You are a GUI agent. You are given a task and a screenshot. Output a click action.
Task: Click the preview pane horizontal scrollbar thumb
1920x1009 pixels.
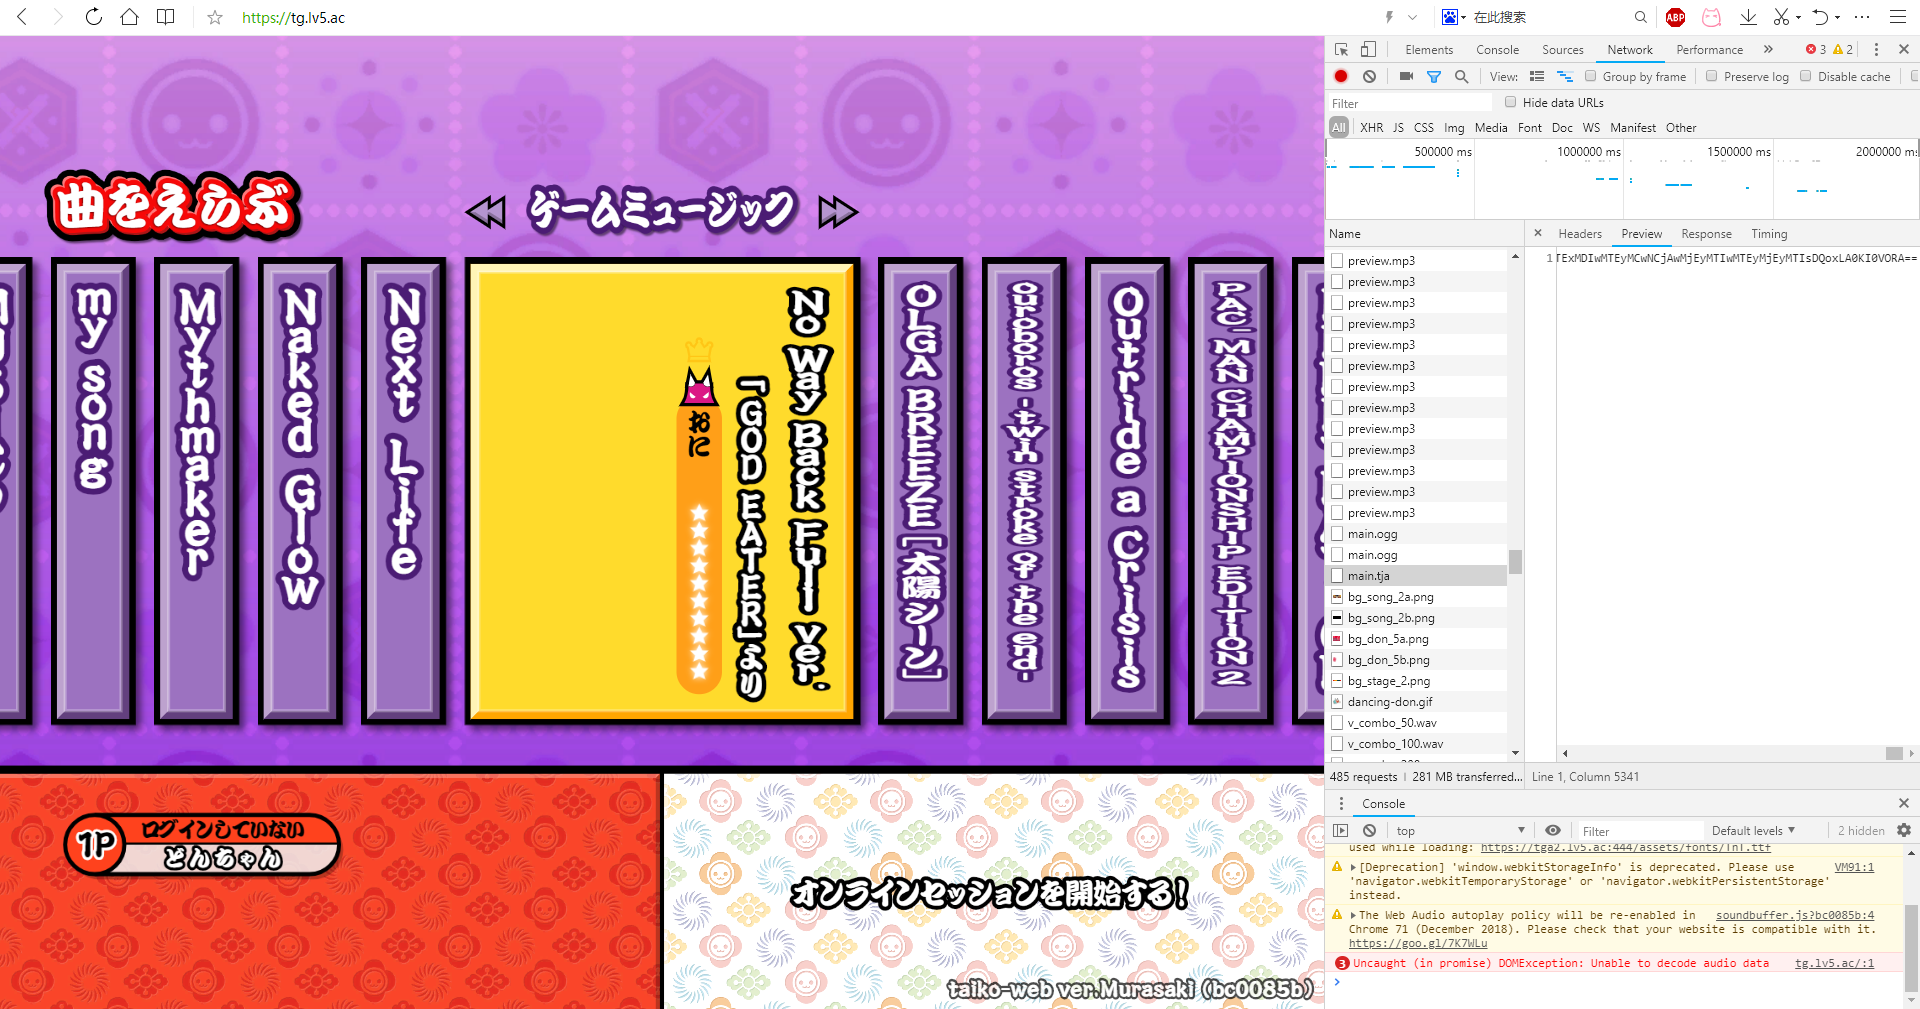1894,753
